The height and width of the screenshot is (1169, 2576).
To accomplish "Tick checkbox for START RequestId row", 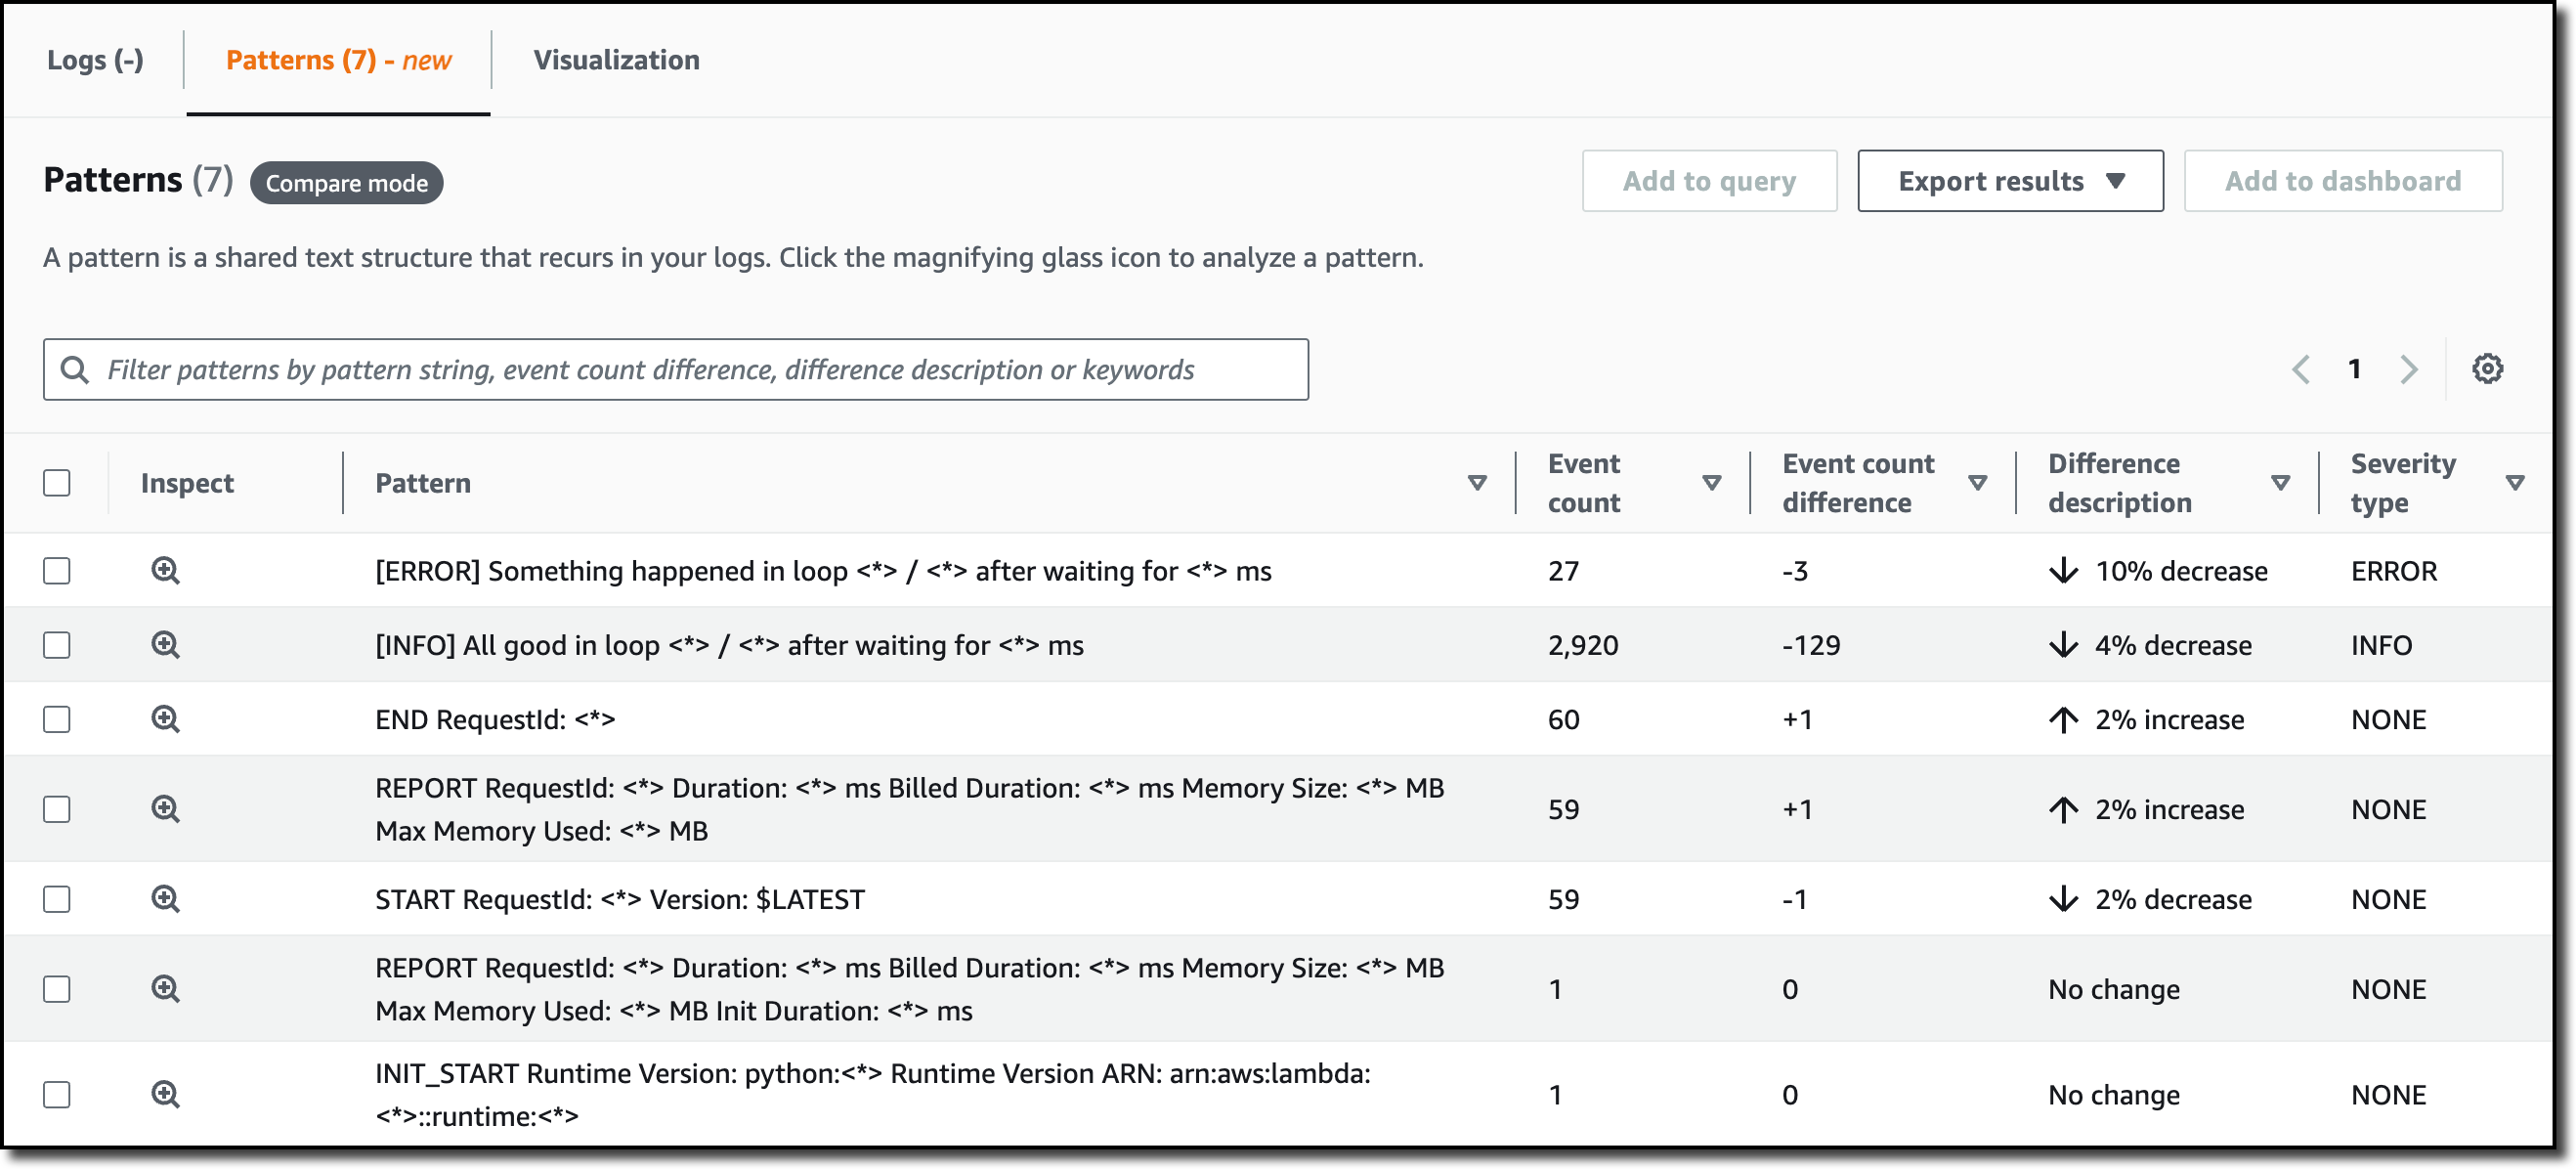I will 57,899.
